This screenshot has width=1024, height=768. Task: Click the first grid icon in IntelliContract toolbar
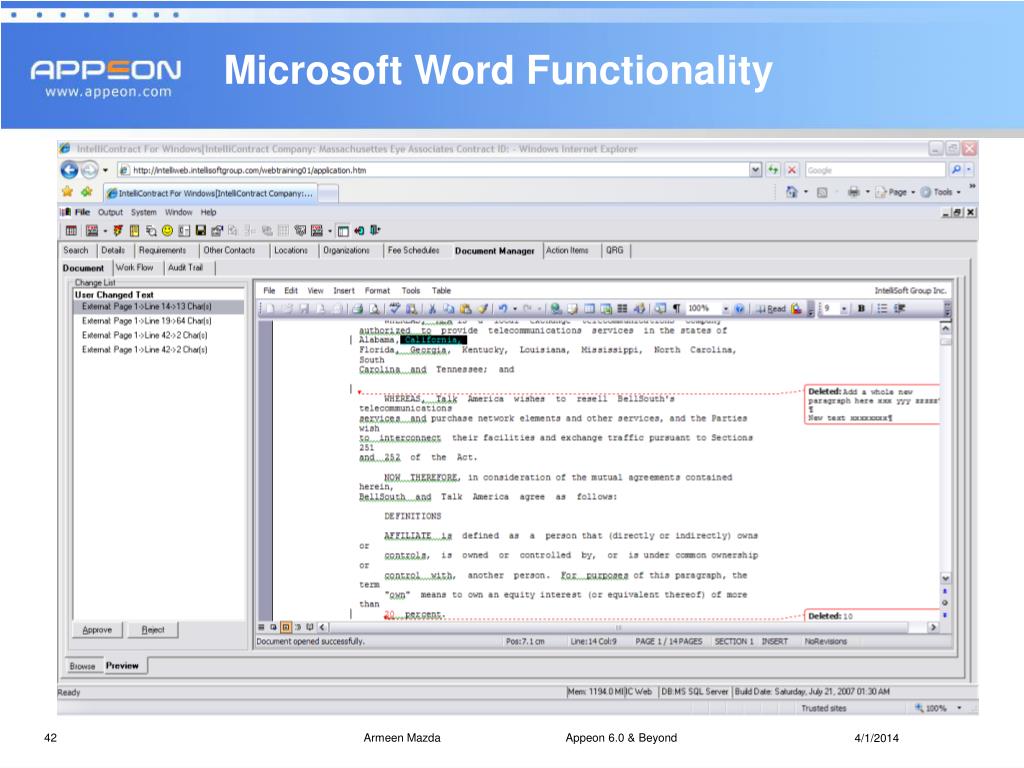tap(71, 231)
